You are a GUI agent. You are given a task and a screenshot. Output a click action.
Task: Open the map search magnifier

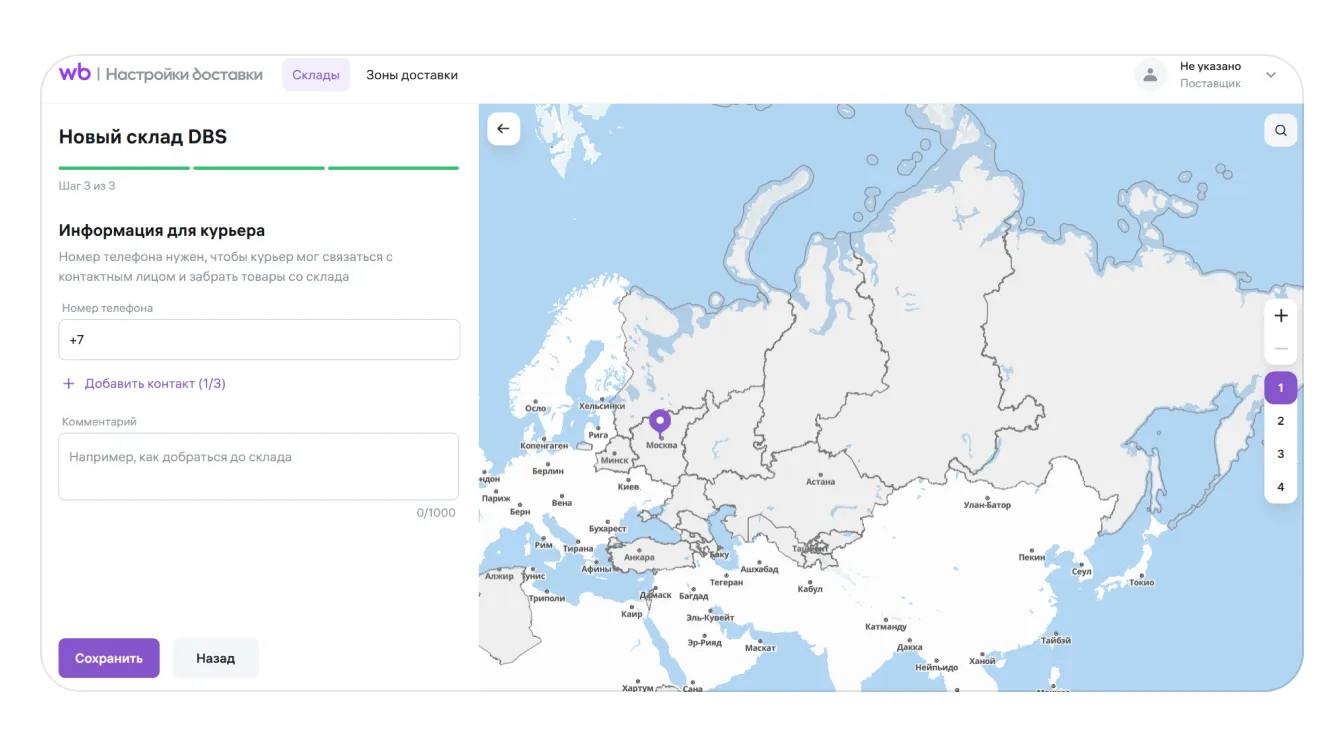tap(1280, 130)
